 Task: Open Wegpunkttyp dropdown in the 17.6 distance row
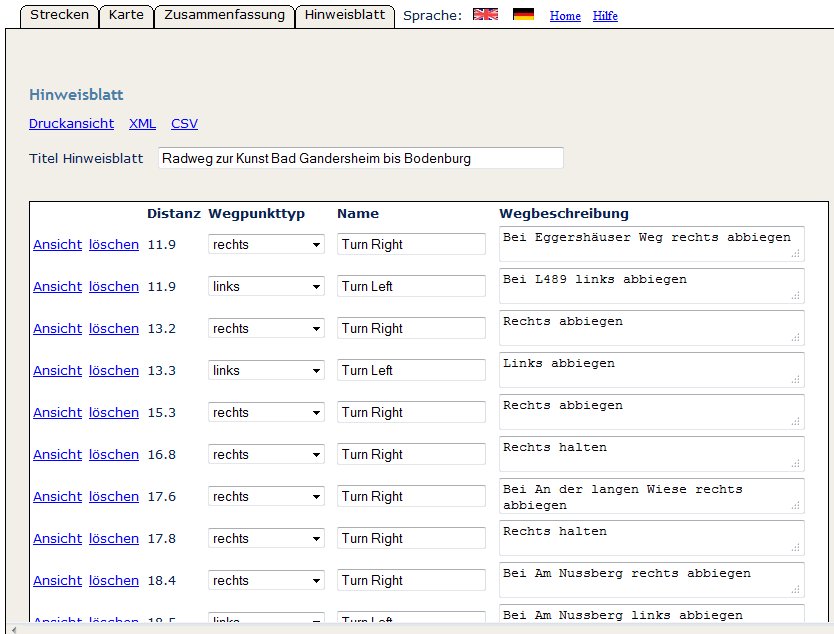tap(266, 496)
